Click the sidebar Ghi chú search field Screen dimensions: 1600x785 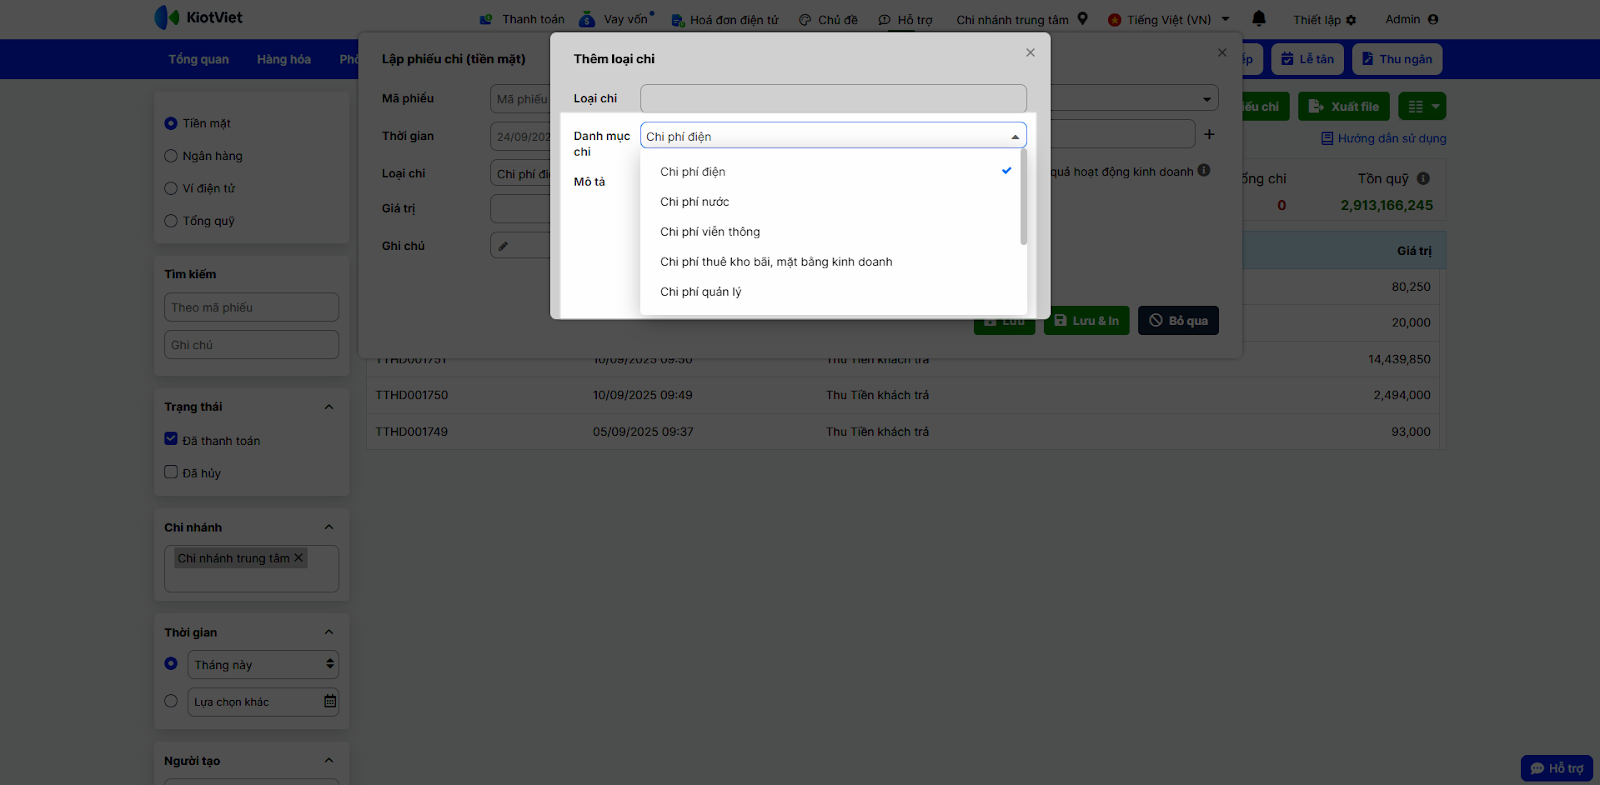click(x=251, y=345)
